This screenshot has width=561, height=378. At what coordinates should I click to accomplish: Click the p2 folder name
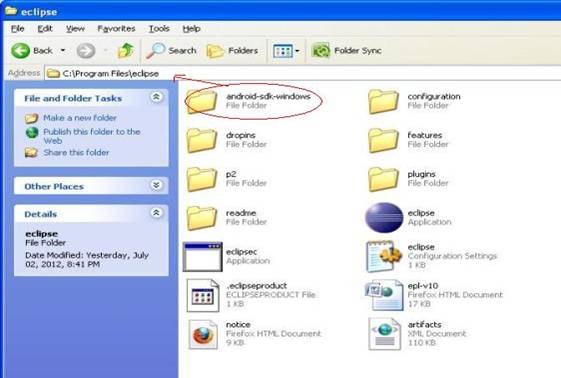[231, 174]
